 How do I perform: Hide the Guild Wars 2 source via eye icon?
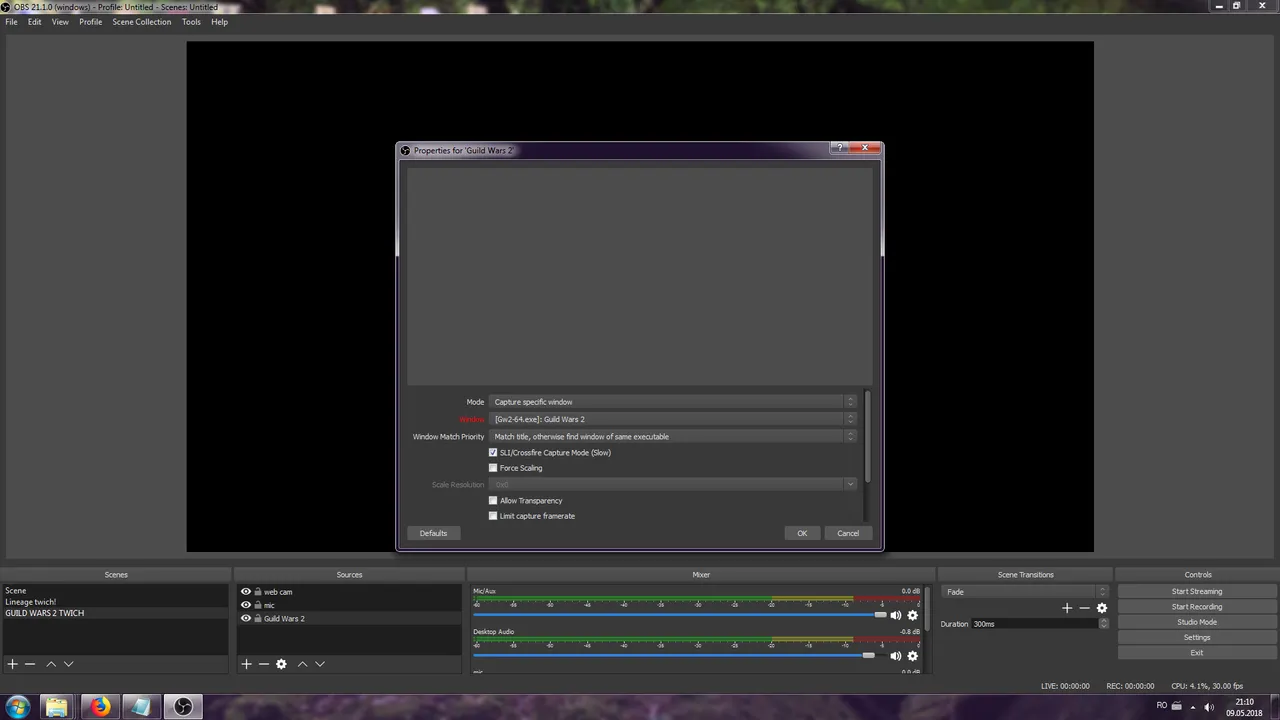click(245, 618)
